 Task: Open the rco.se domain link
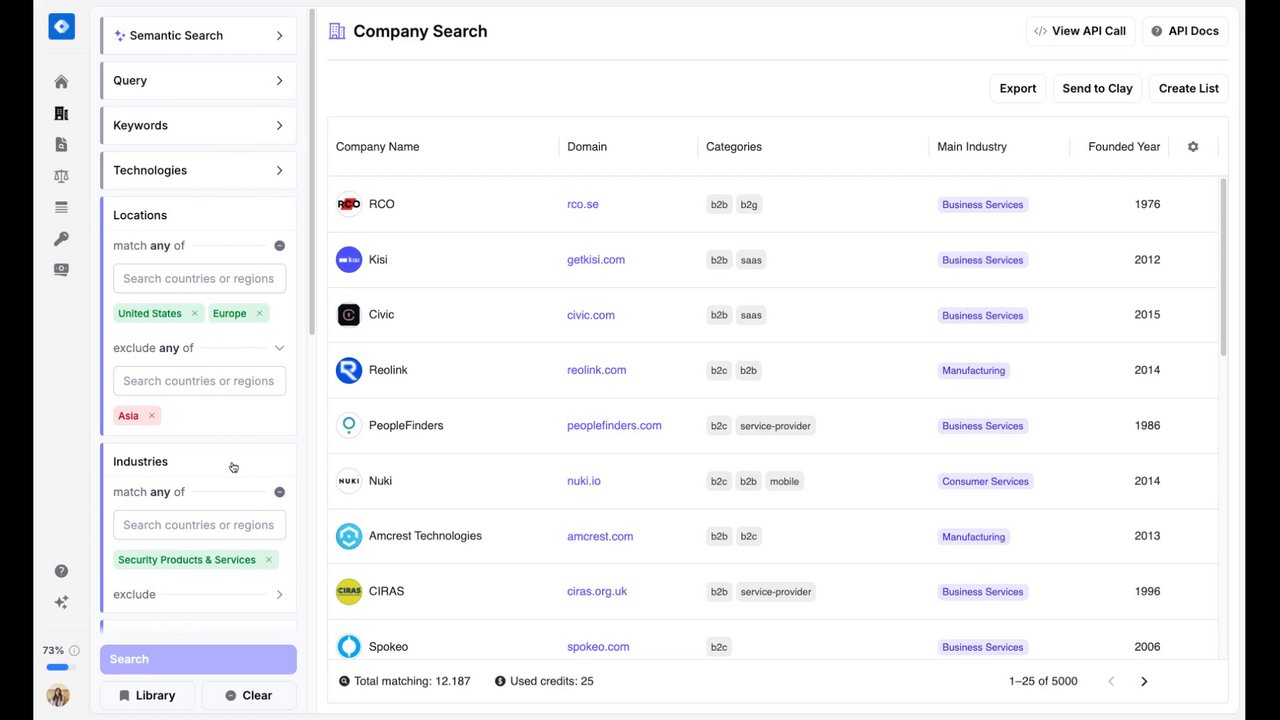(x=582, y=204)
